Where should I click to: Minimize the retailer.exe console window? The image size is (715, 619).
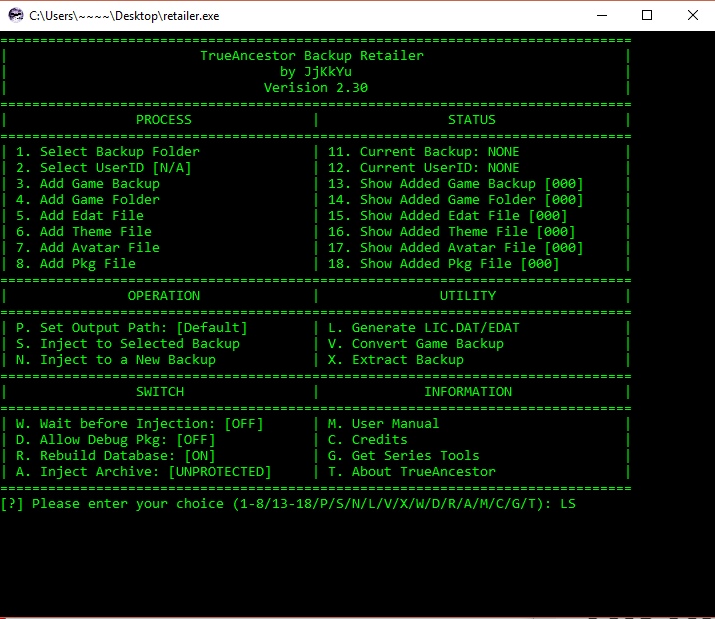click(x=601, y=15)
